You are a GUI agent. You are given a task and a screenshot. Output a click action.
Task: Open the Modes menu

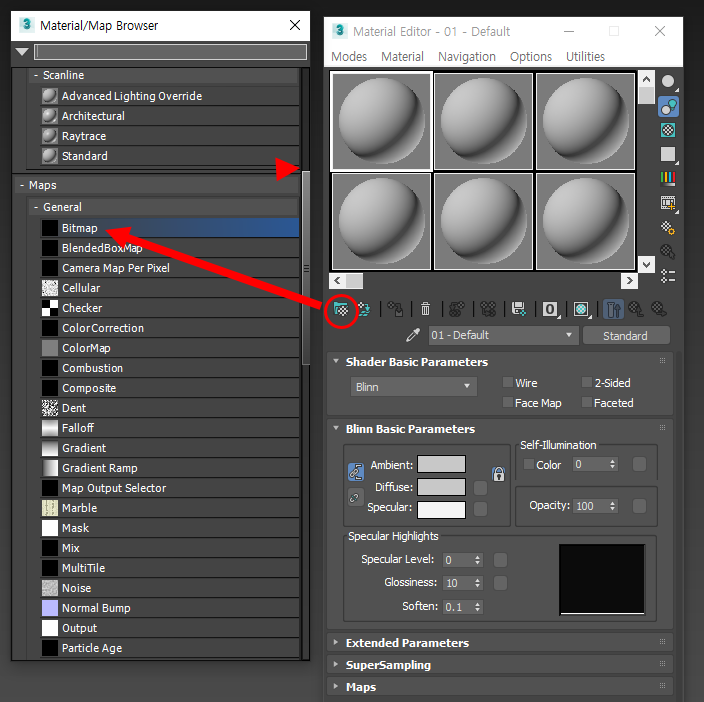coord(349,57)
